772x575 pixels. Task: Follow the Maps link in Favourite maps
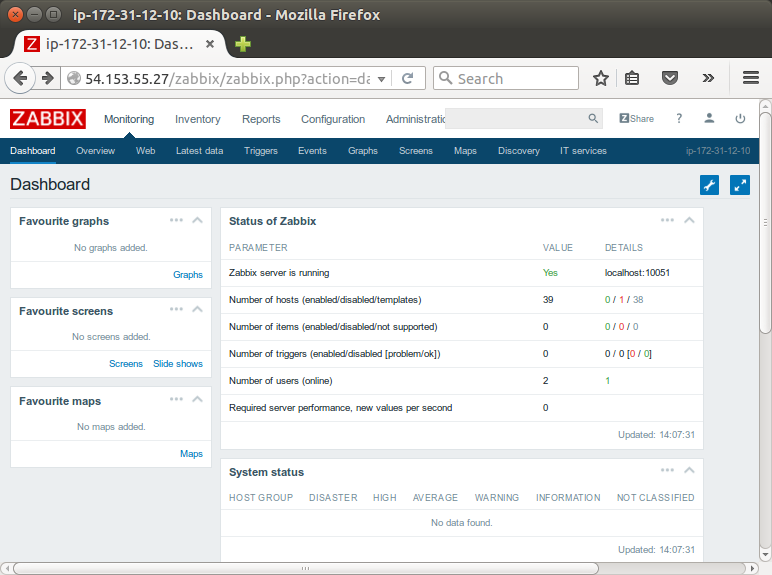pyautogui.click(x=191, y=453)
